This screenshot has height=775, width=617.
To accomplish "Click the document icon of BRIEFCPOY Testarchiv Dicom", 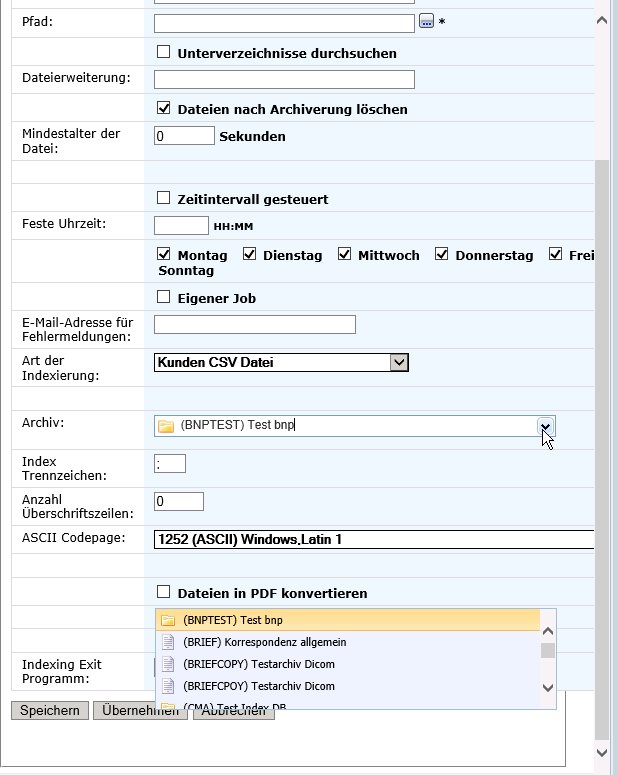I will coord(168,686).
